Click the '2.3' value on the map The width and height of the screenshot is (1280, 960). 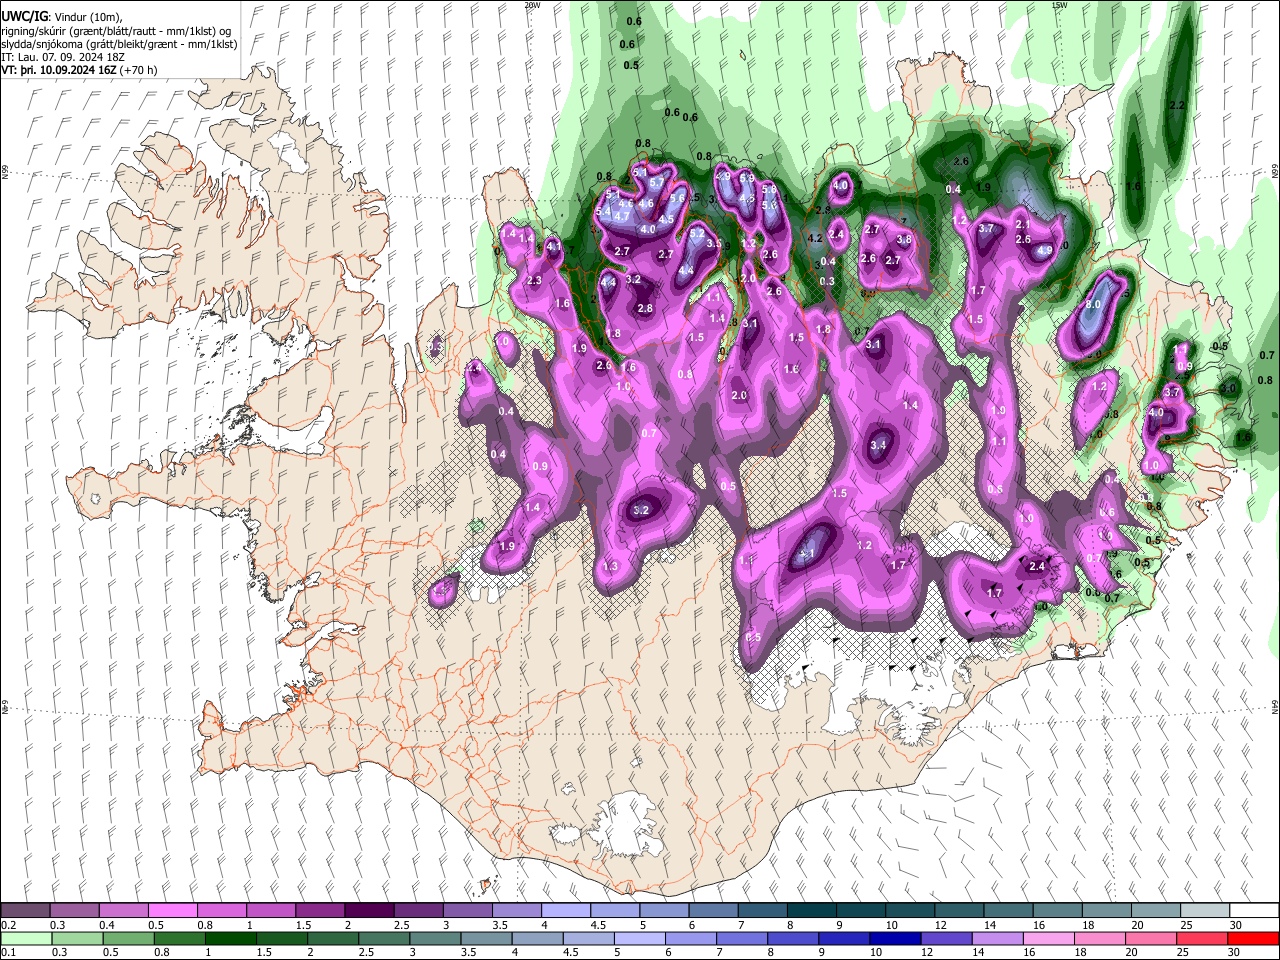tap(534, 281)
